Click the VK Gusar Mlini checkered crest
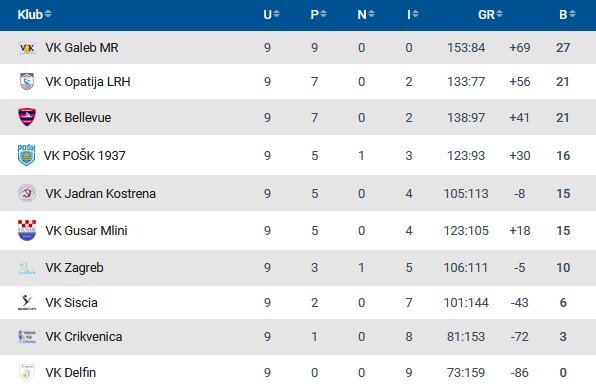 tap(27, 230)
